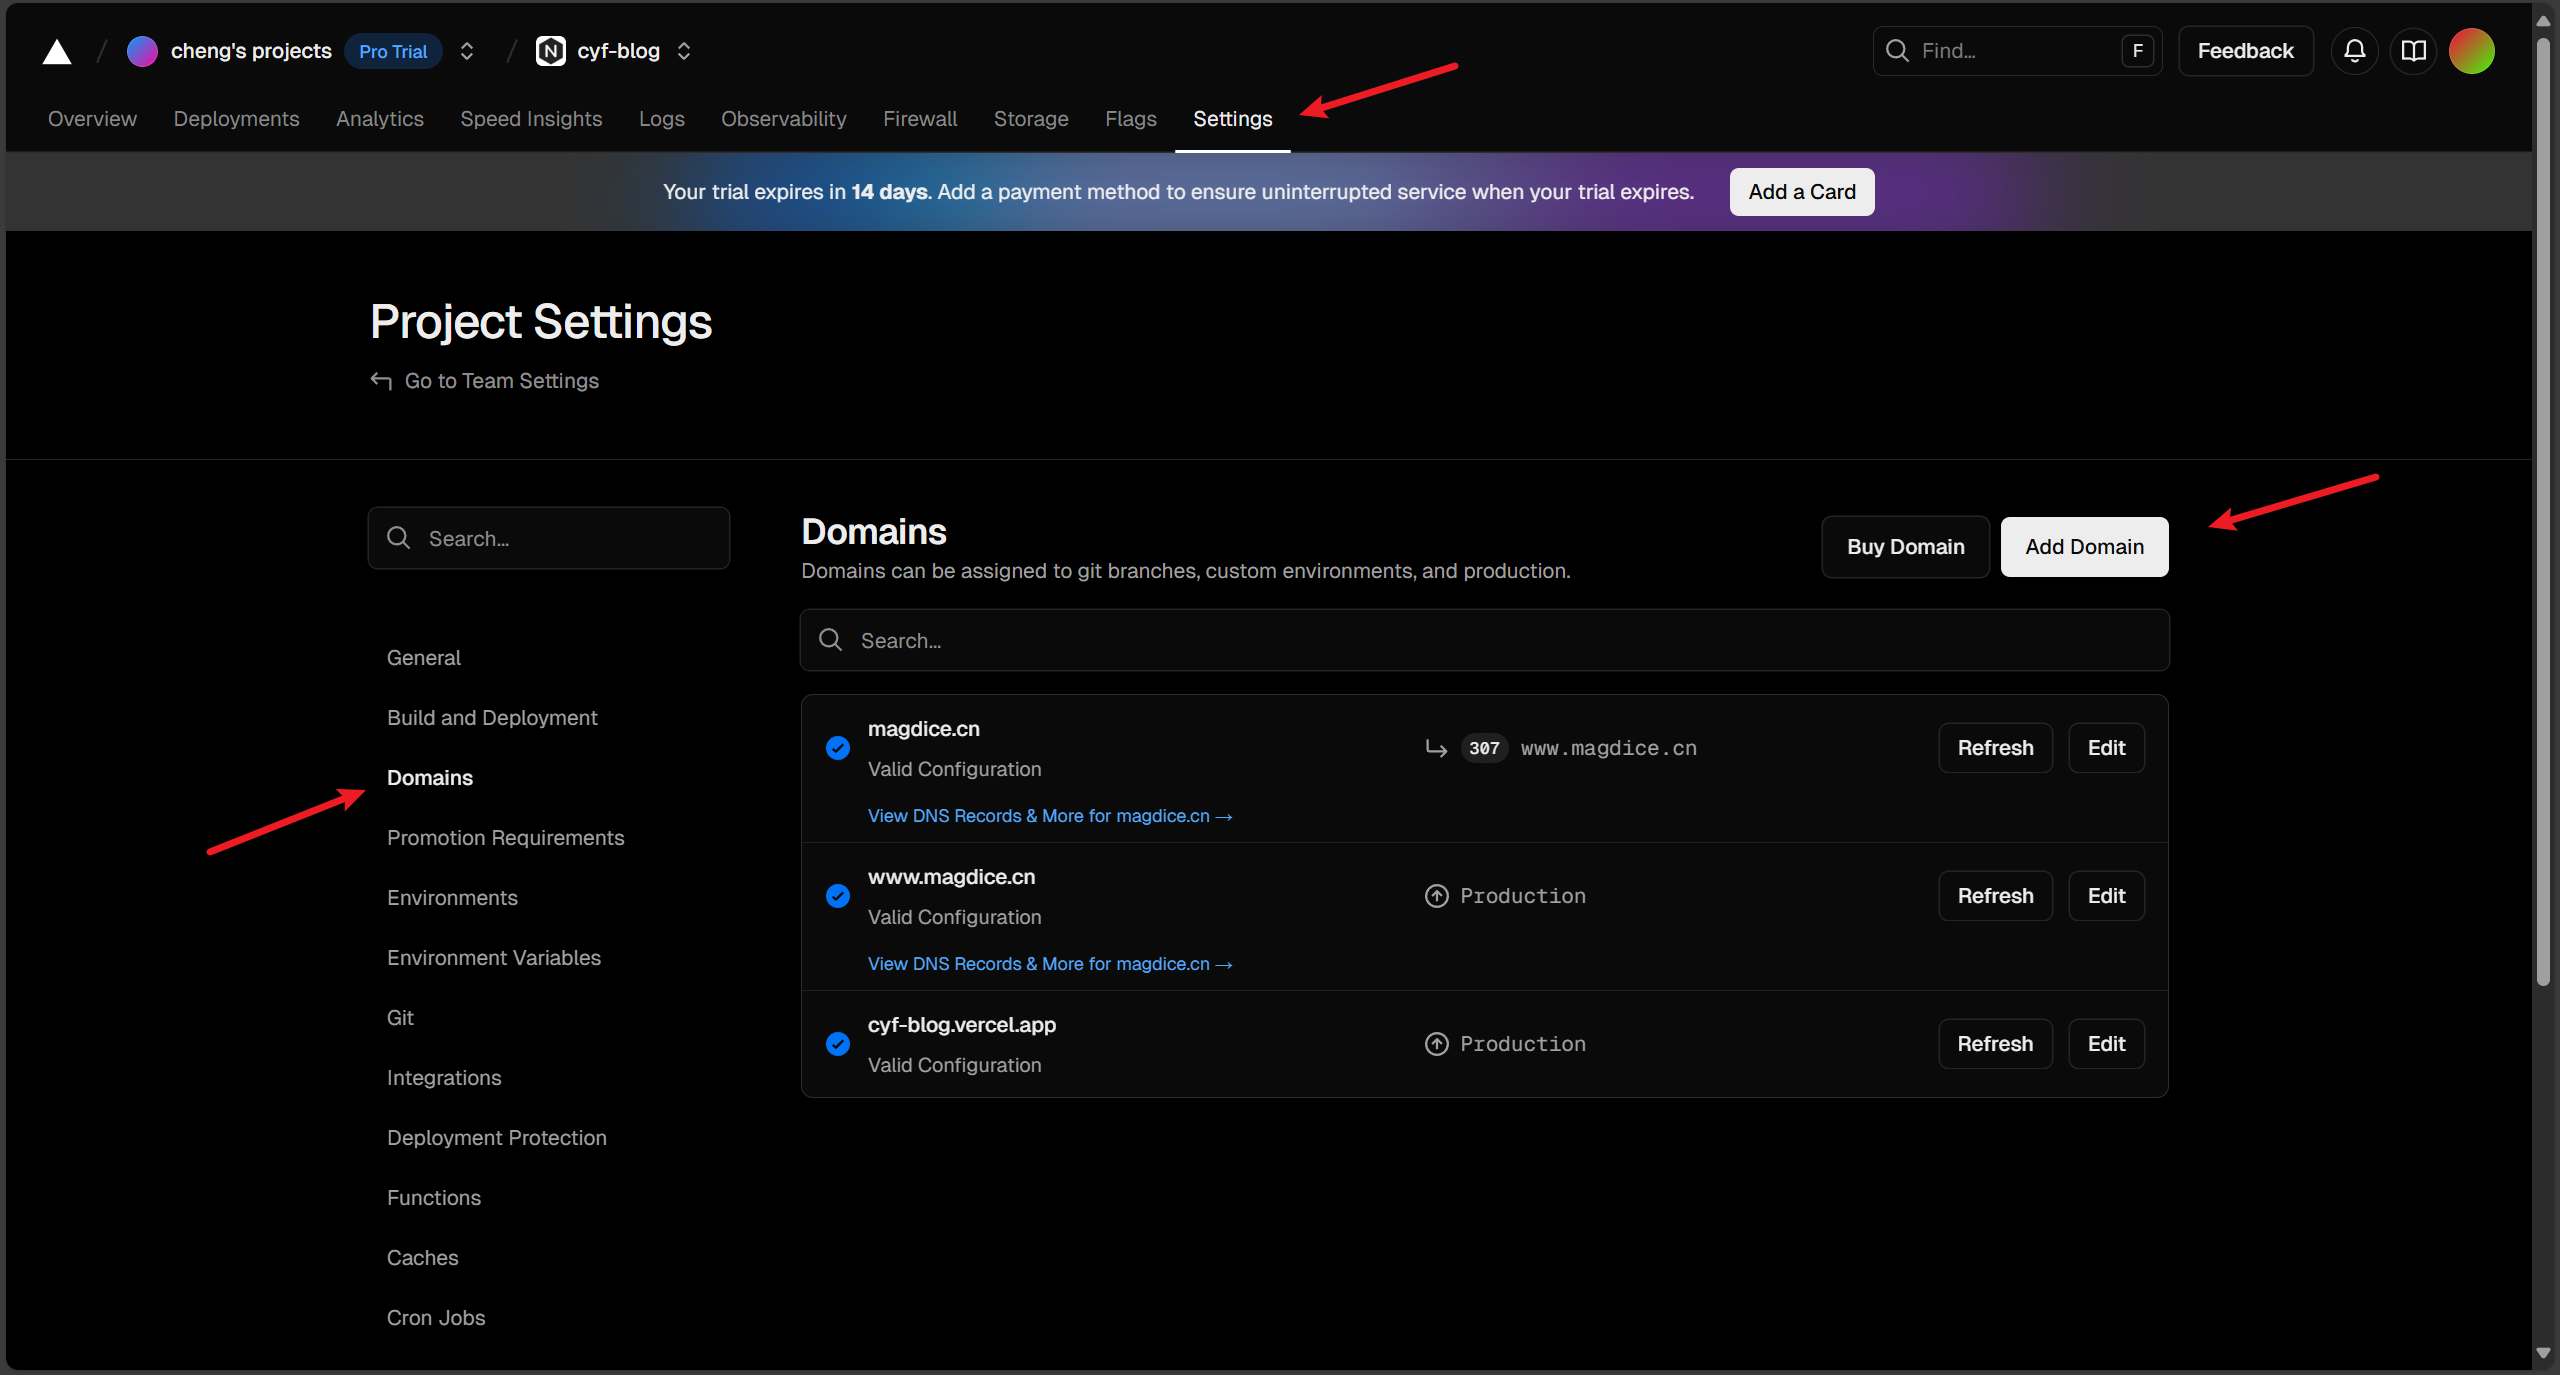2560x1375 pixels.
Task: Click blue checkmark next to cyf-blog.vercel.app
Action: click(838, 1044)
